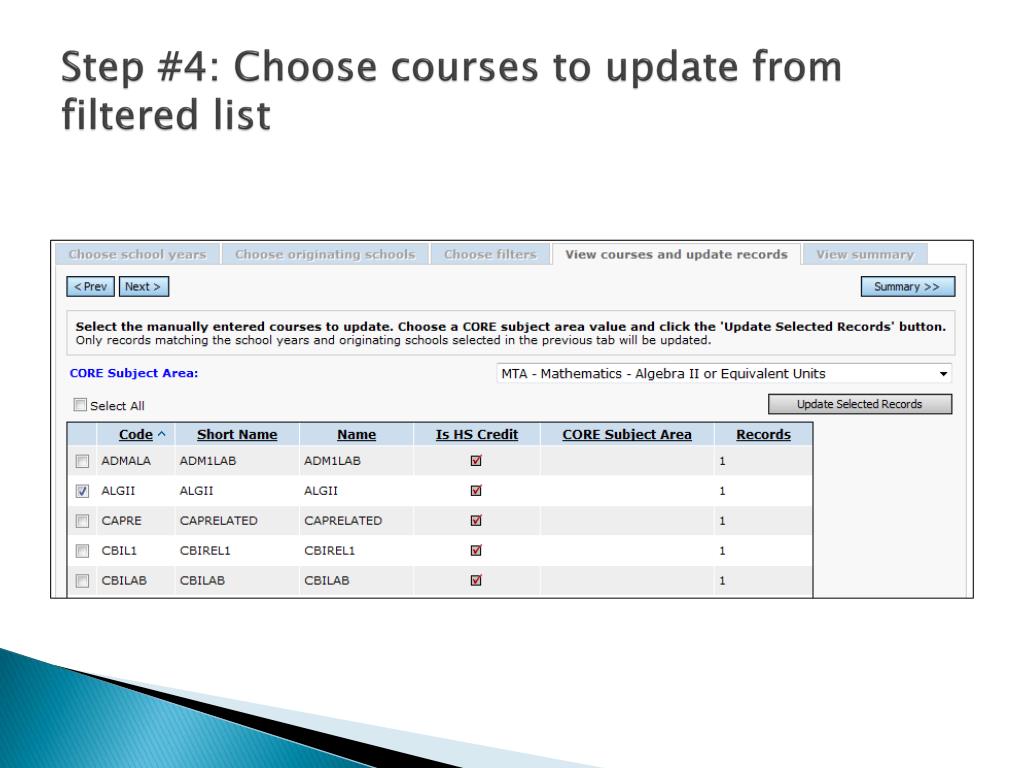Go to the View summary tab
This screenshot has height=768, width=1024.
(x=865, y=254)
